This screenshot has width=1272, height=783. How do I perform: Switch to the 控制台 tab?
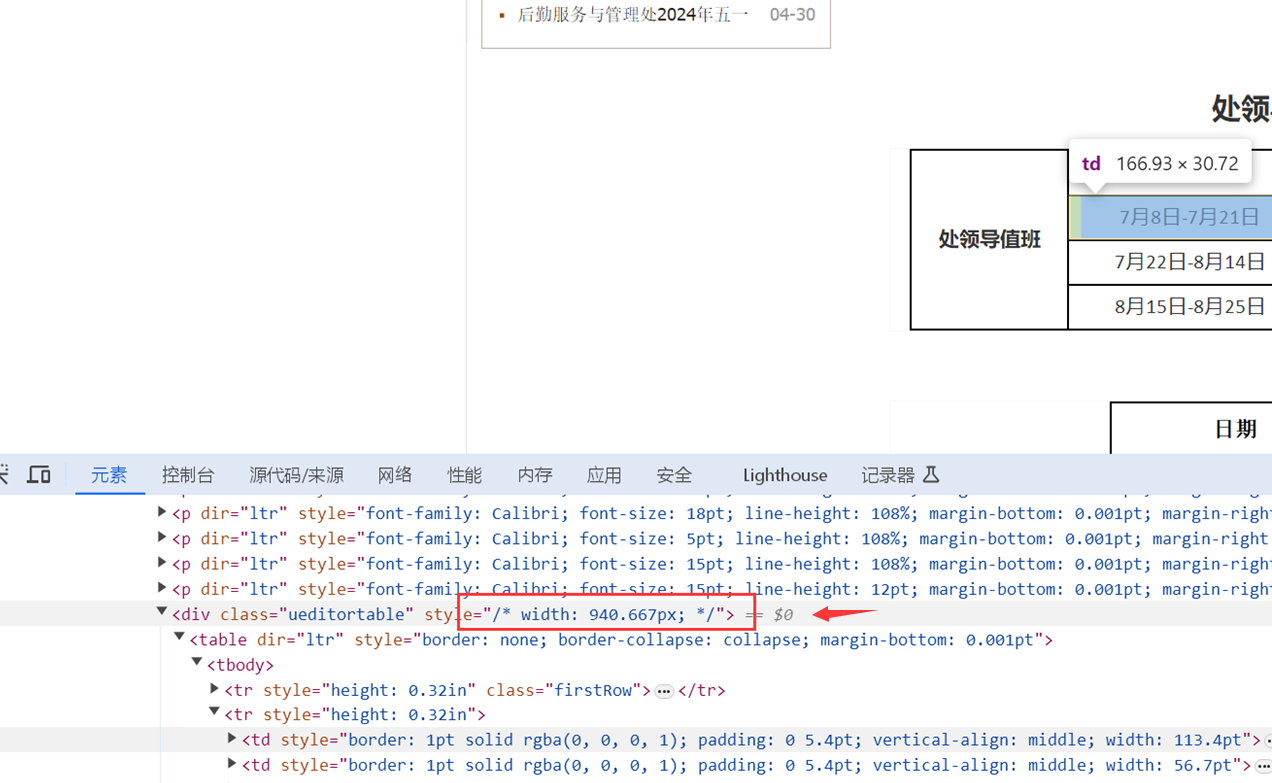coord(188,475)
